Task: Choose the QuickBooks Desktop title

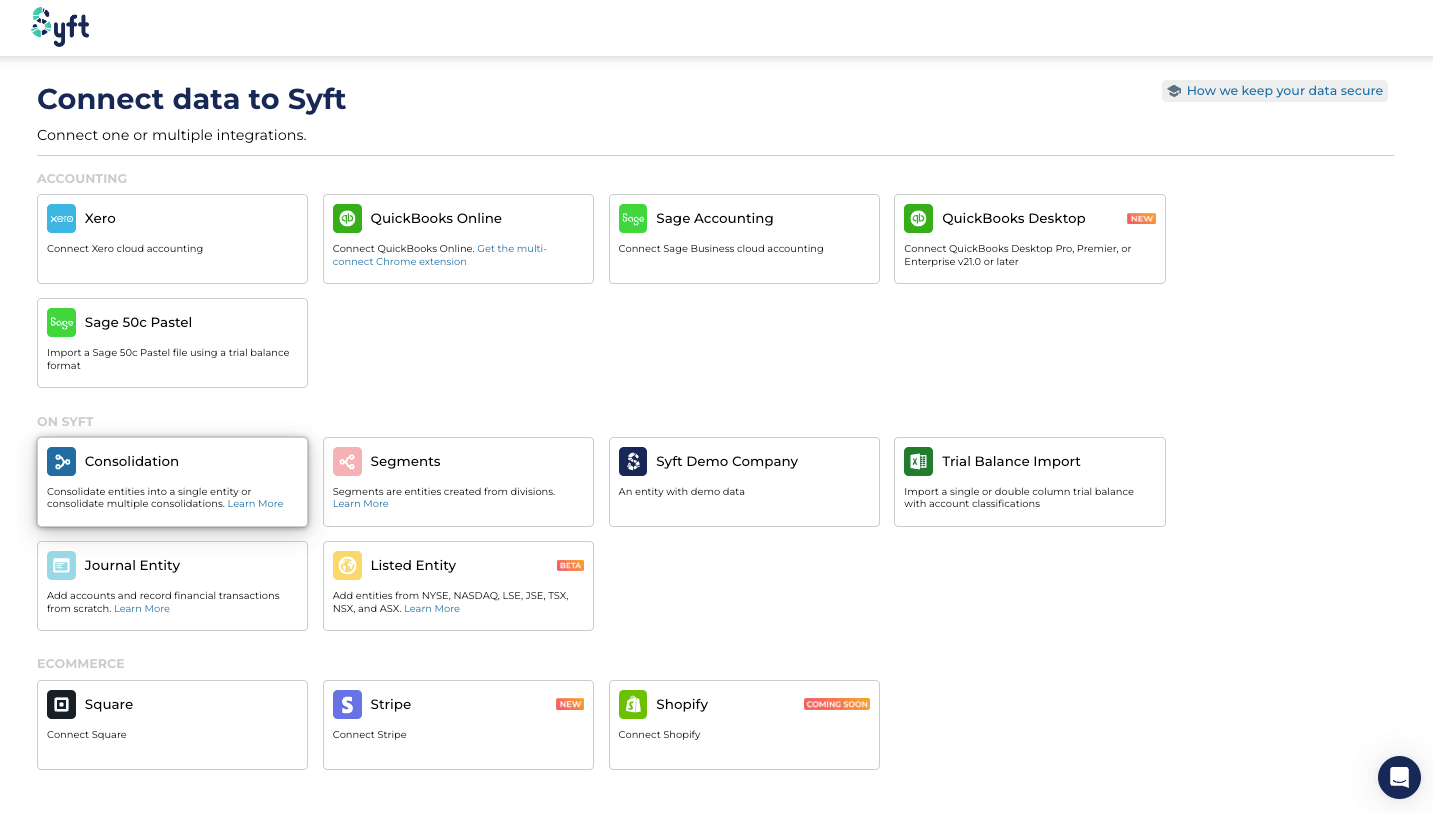Action: click(1014, 218)
